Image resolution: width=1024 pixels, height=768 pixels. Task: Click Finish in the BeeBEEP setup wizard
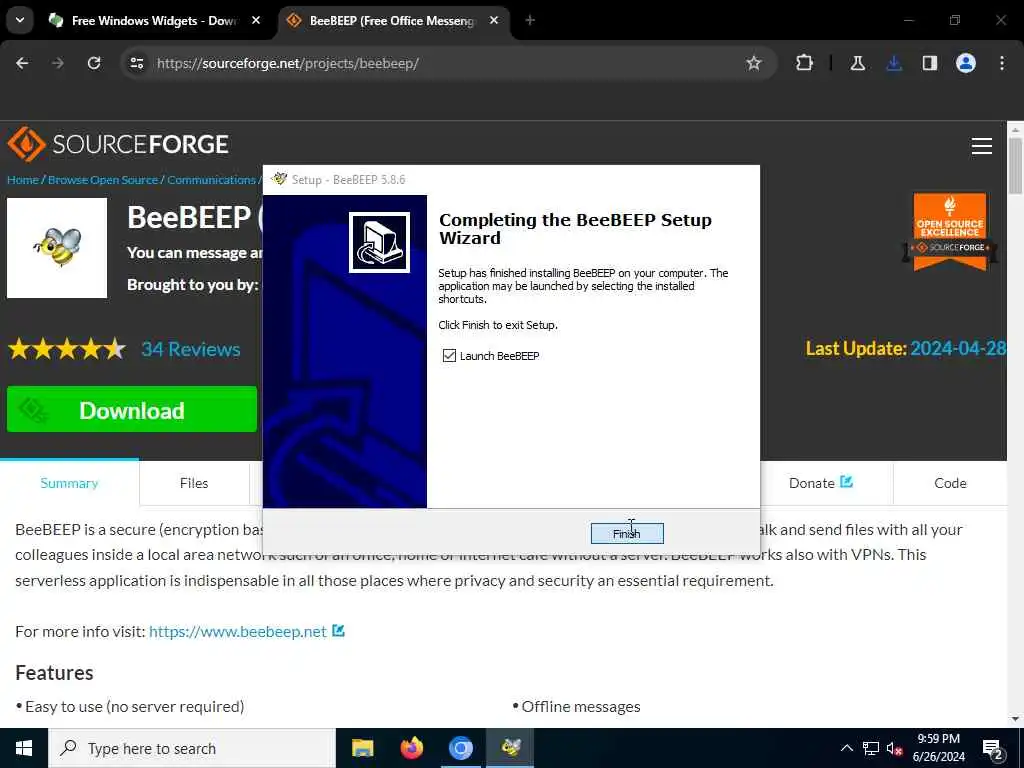click(627, 534)
